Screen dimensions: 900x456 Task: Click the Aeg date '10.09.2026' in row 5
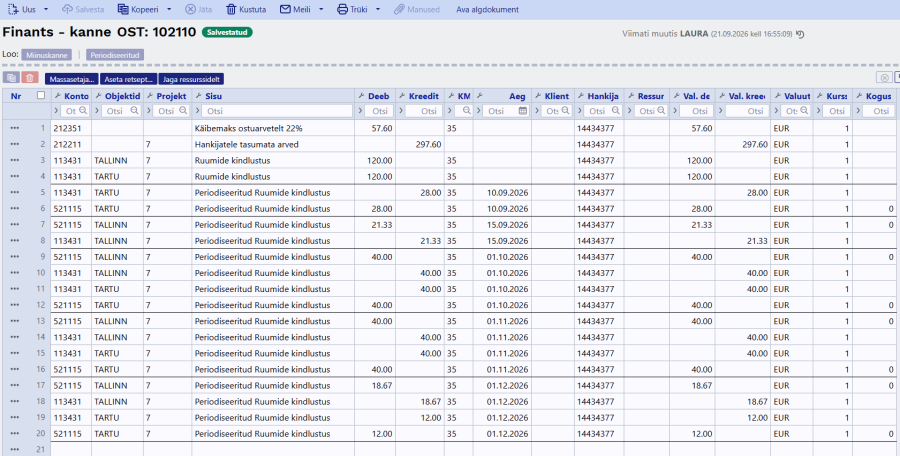pos(507,192)
